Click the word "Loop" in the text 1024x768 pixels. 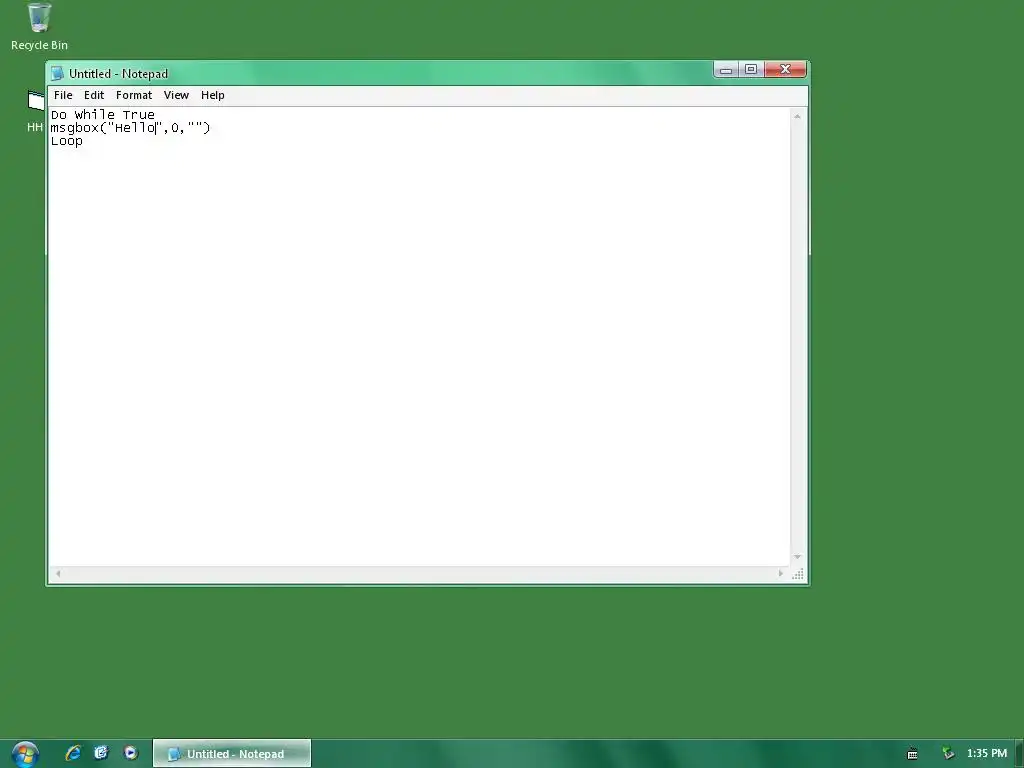67,141
